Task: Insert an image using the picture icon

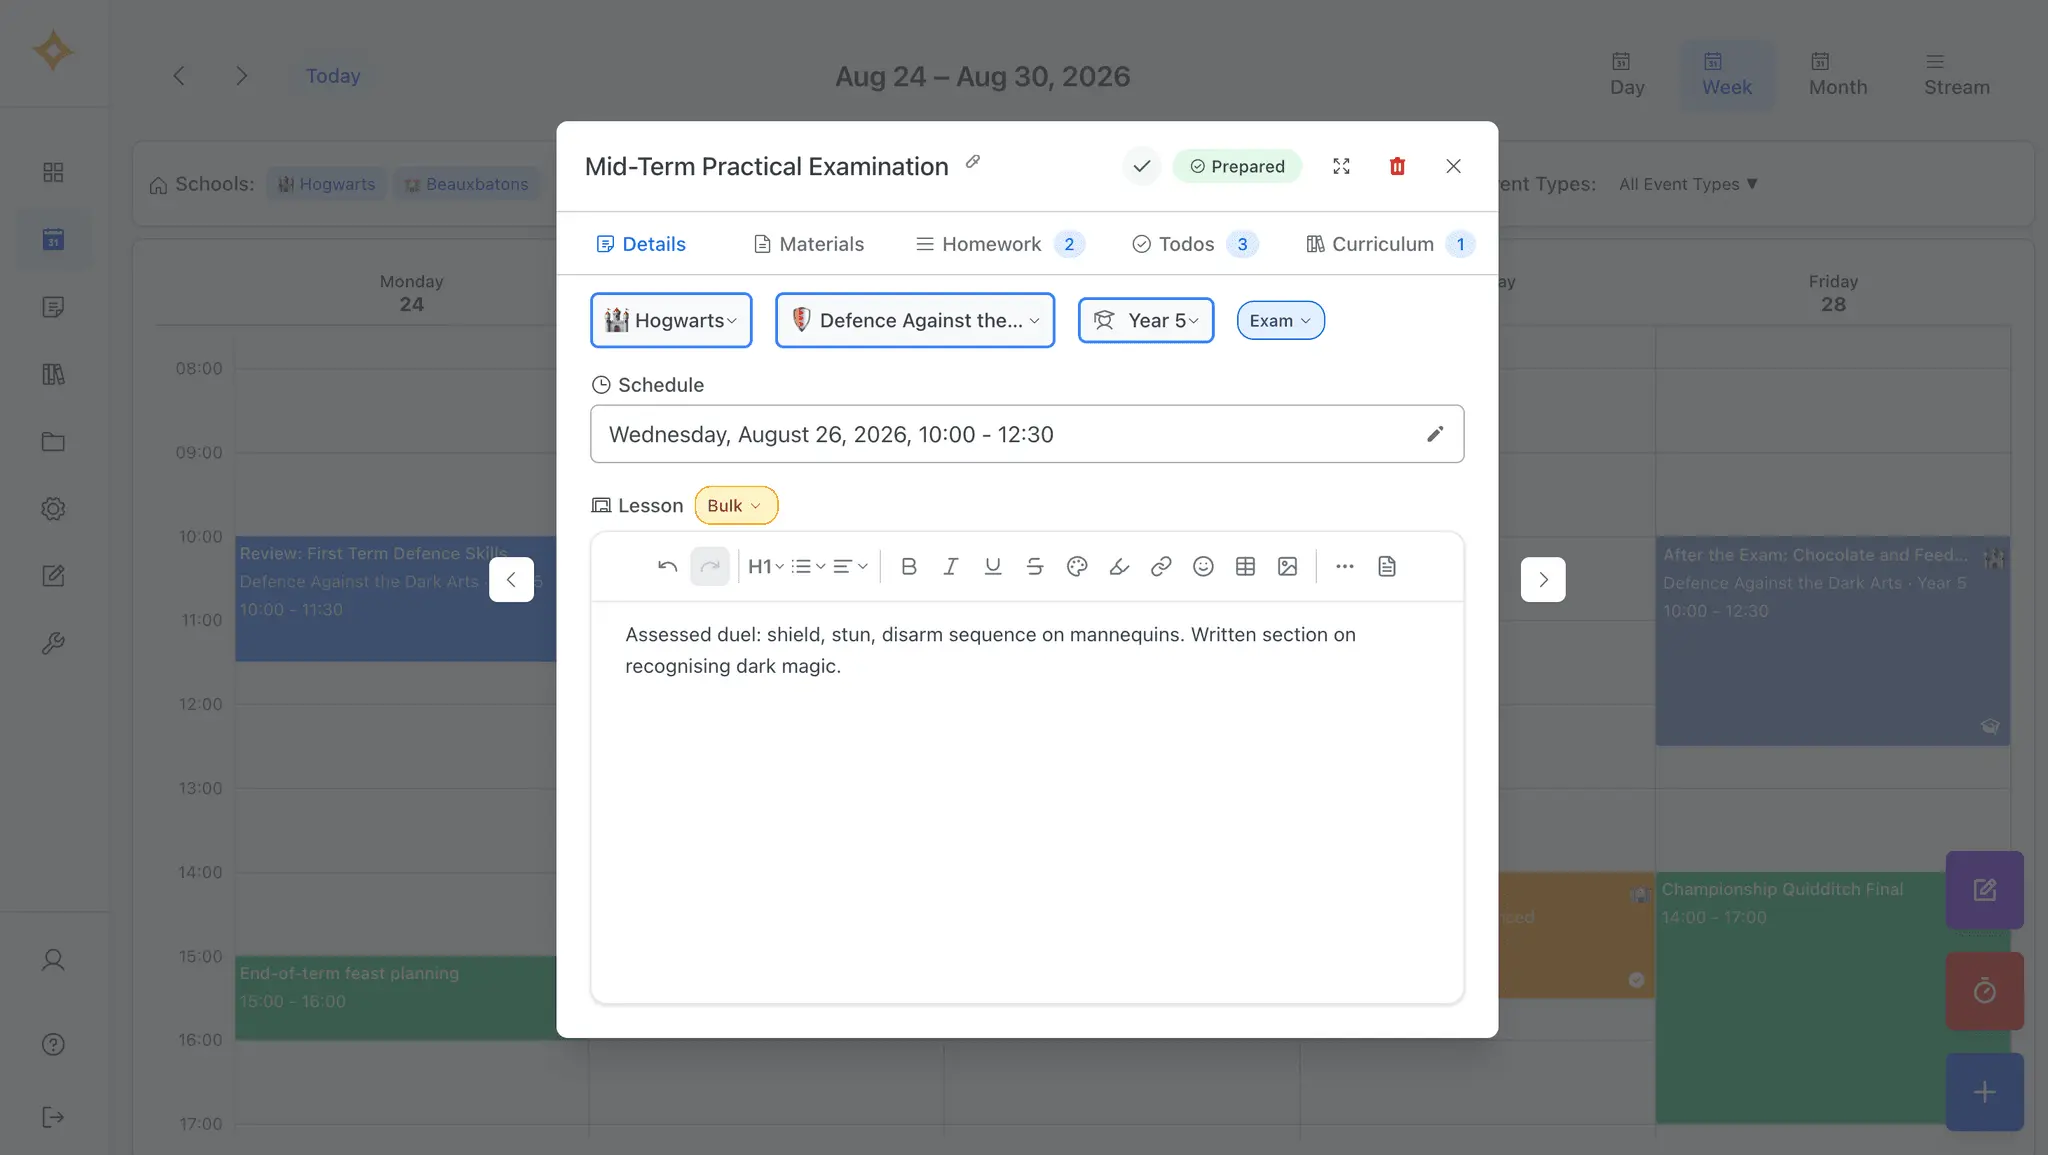Action: [1287, 567]
